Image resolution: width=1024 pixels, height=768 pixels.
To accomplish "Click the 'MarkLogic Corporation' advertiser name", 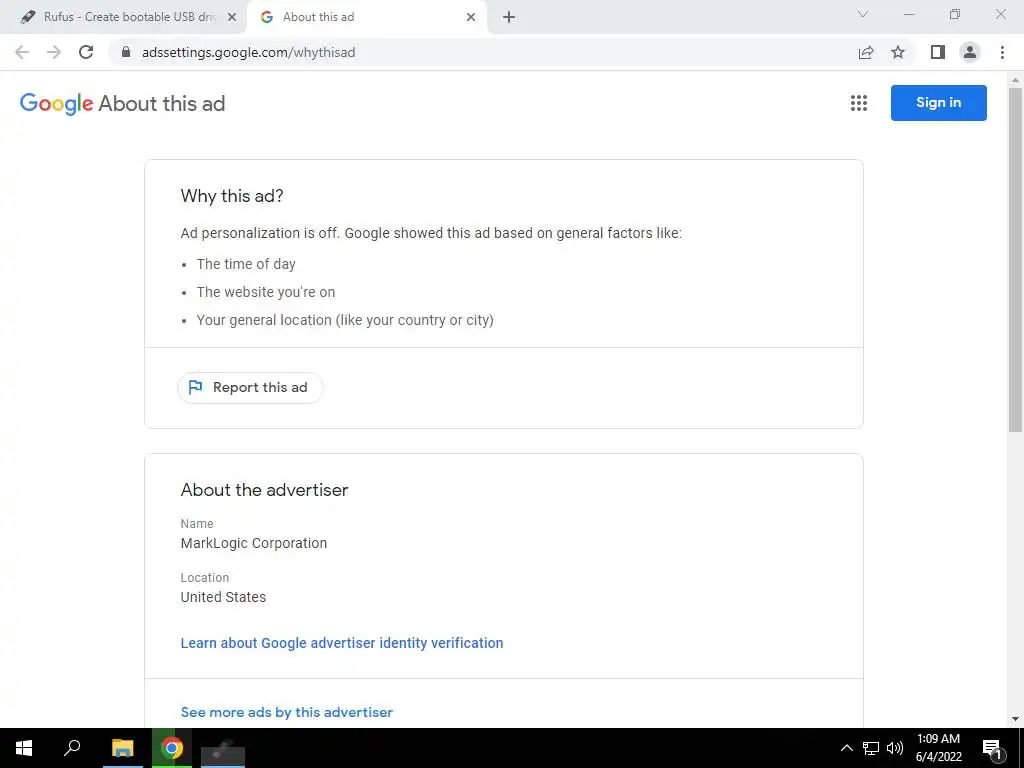I will (253, 543).
